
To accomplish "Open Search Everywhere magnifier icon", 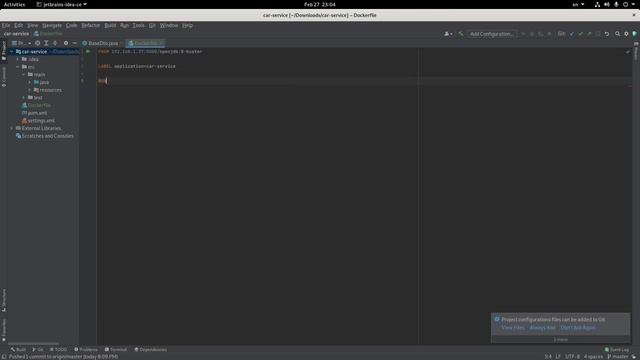I will point(617,34).
